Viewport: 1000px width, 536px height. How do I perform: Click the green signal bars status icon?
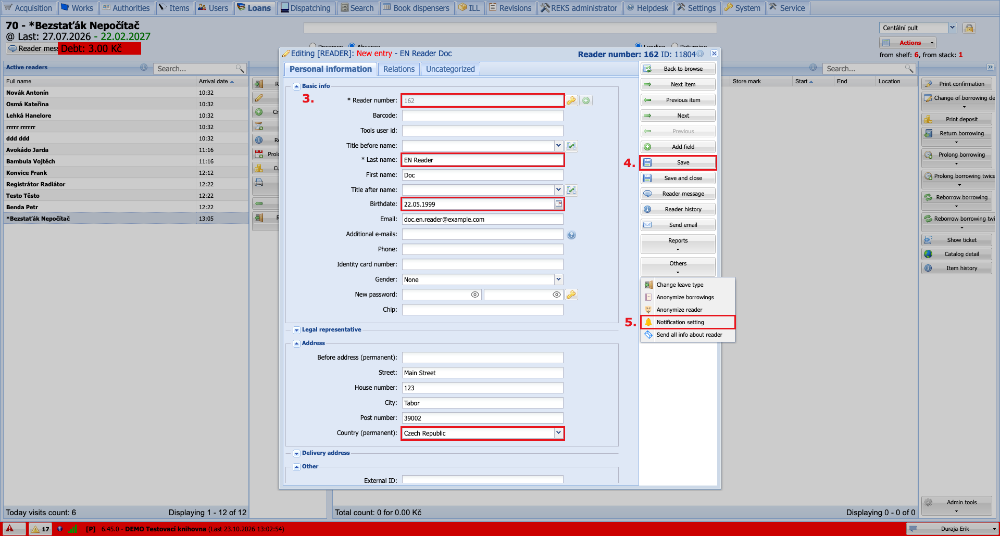73,529
